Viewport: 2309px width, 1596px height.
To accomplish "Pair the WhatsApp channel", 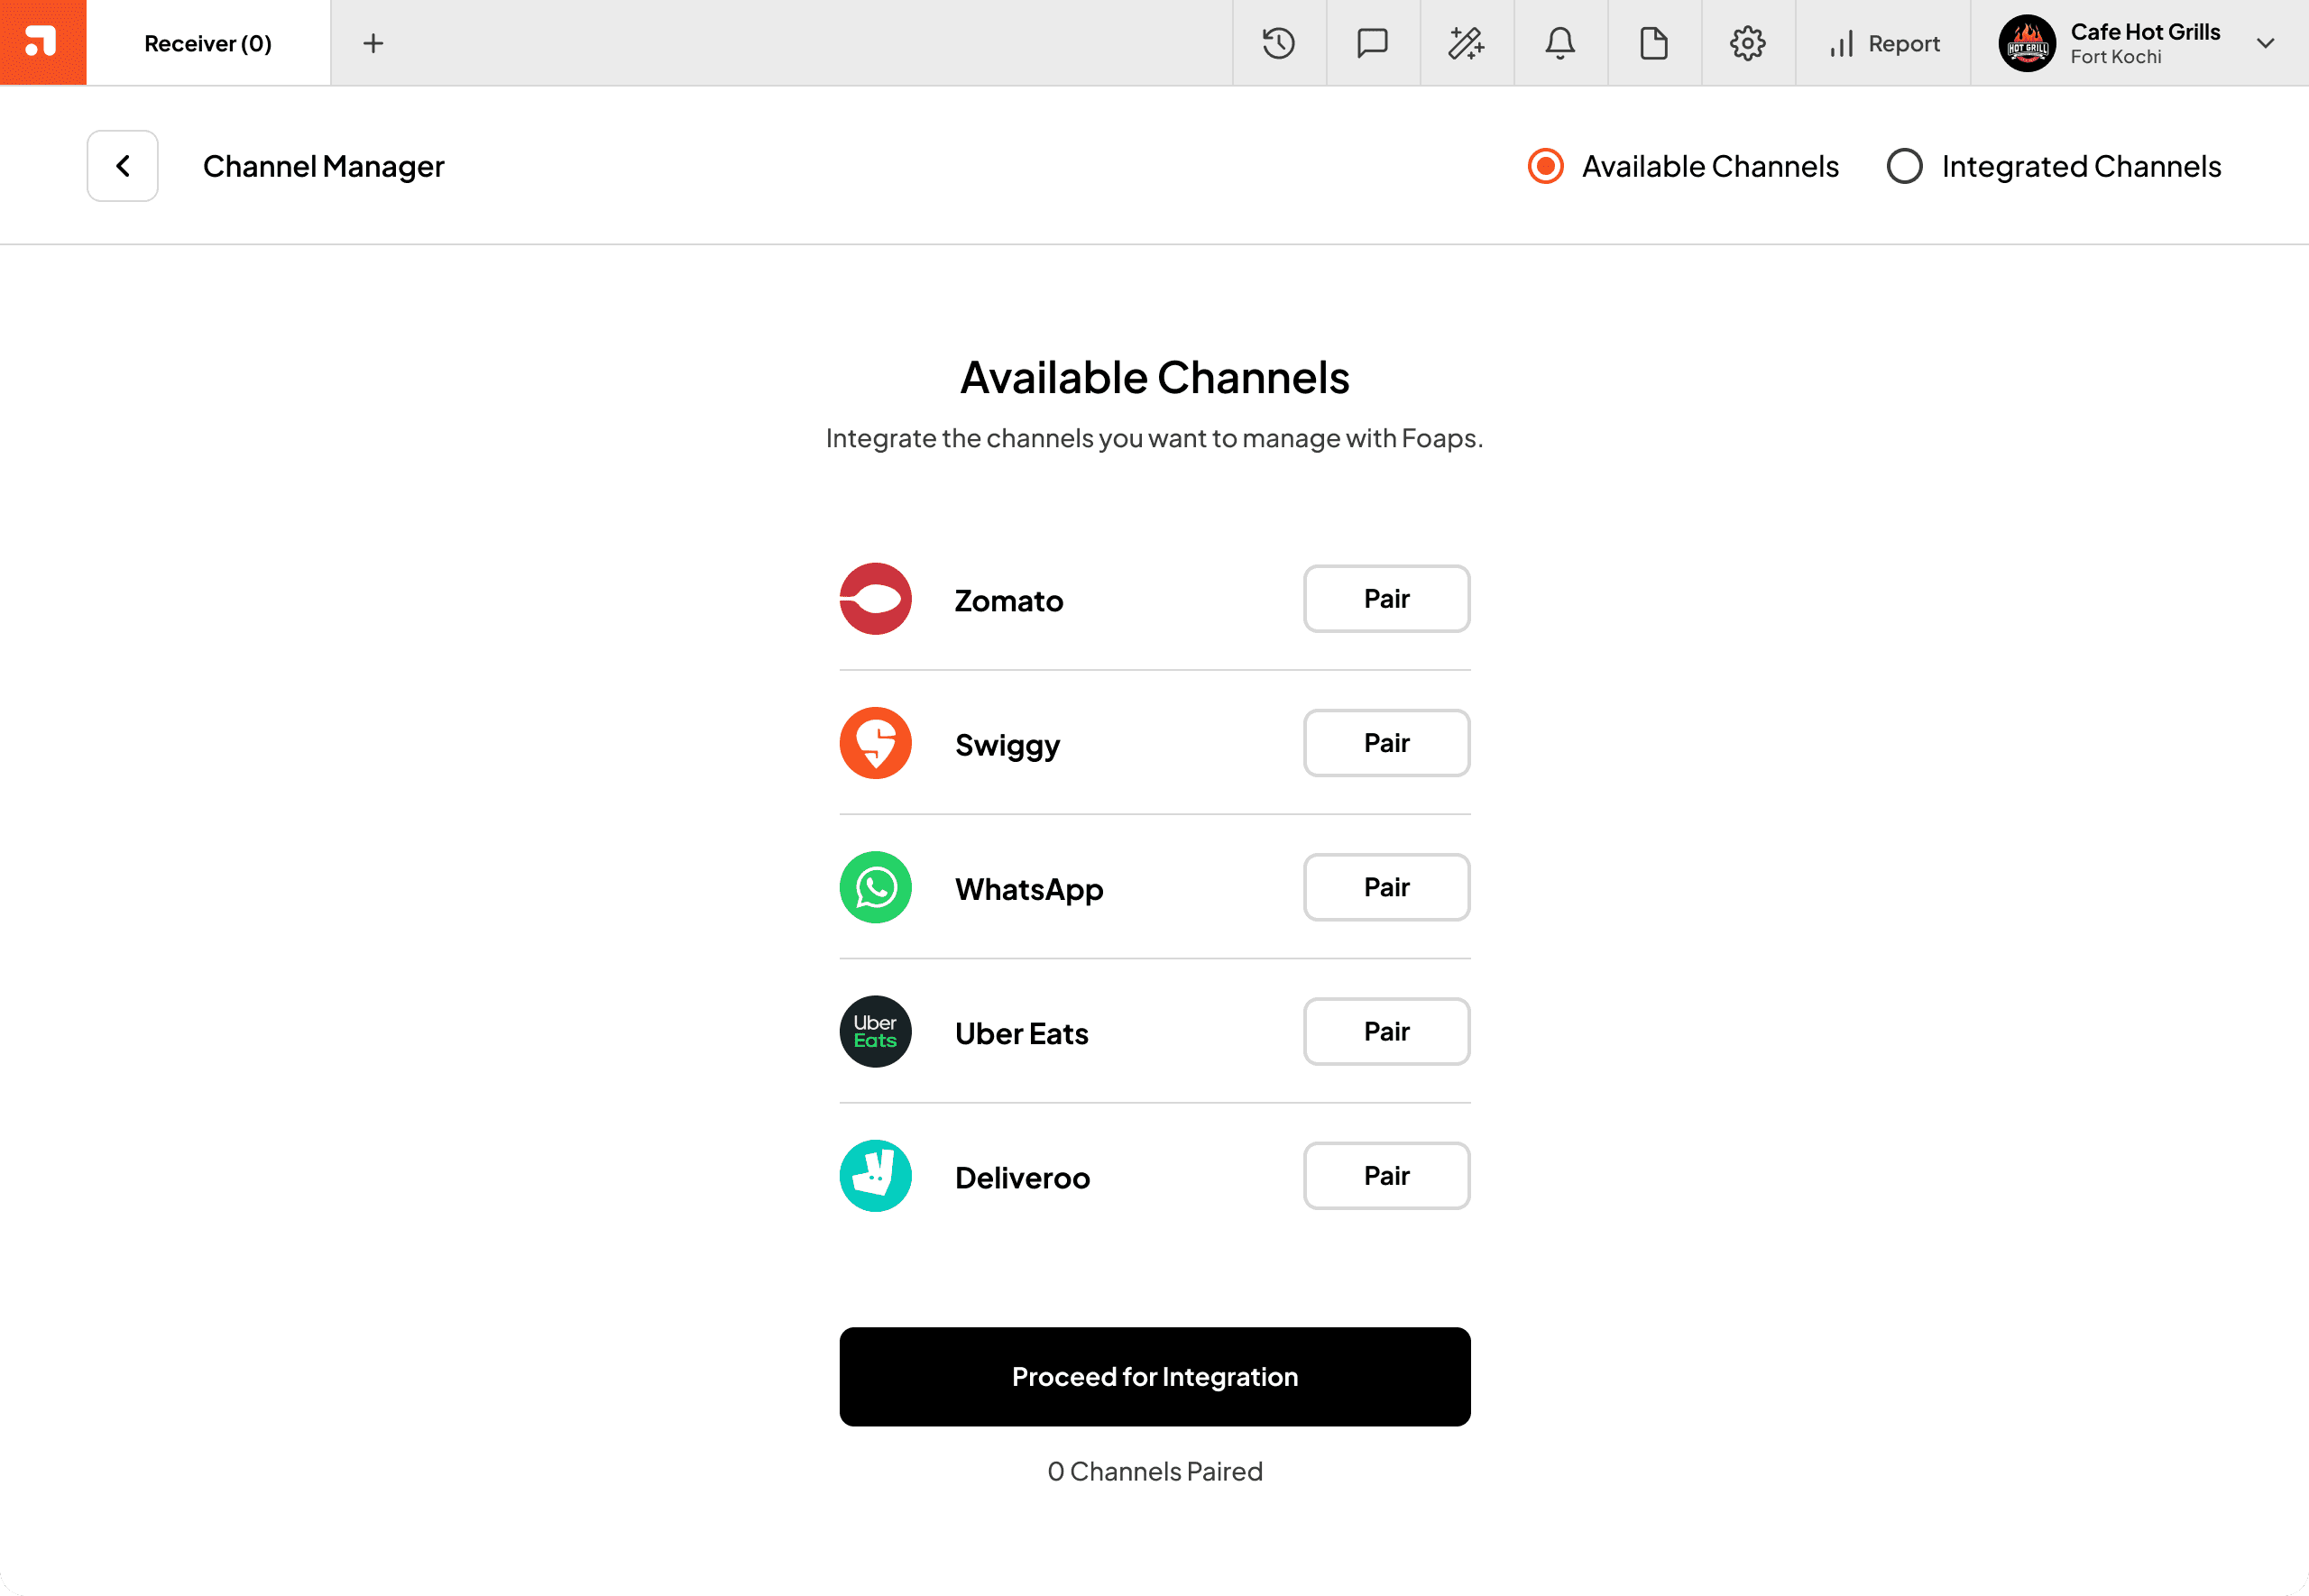I will [1386, 887].
